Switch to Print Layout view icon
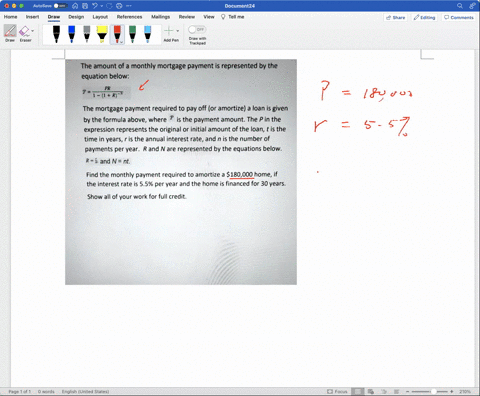The height and width of the screenshot is (396, 480). pos(358,391)
